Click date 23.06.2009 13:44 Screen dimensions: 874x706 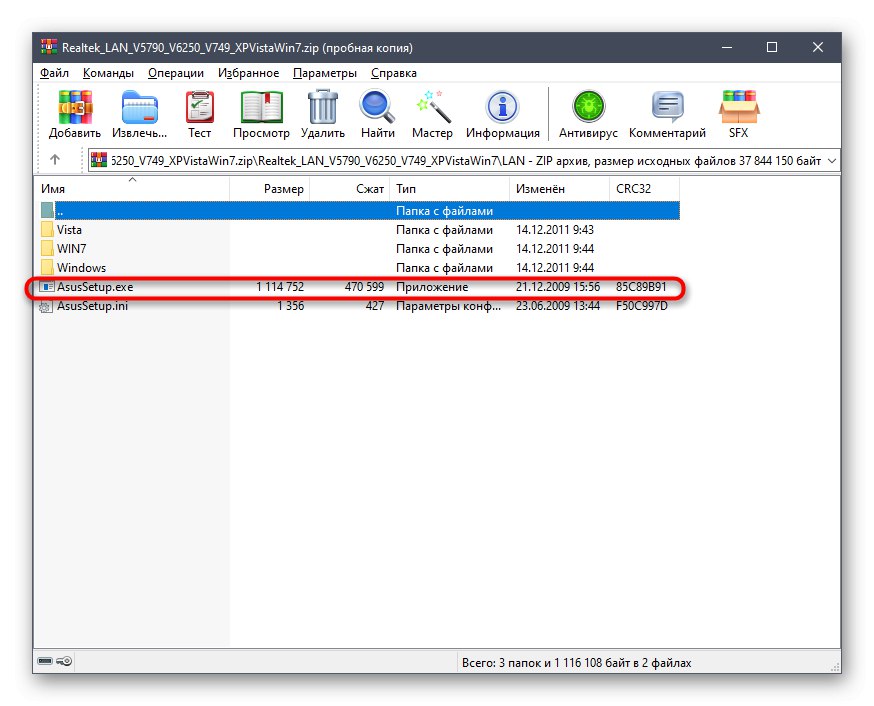558,305
